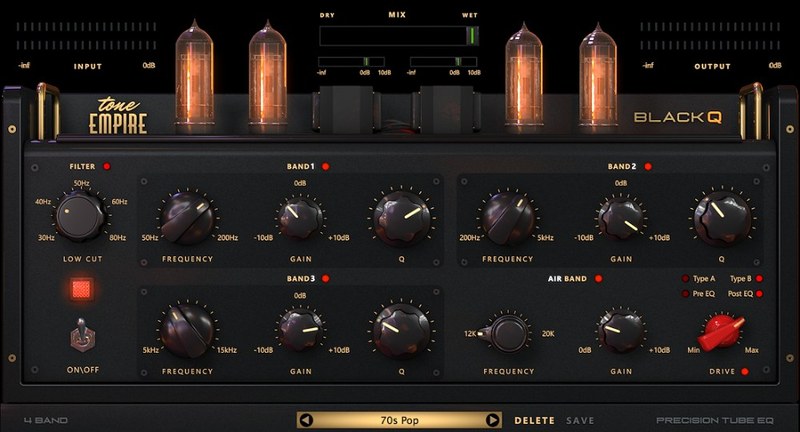800x432 pixels.
Task: Click the Band 1 Gain knob
Action: click(x=300, y=218)
